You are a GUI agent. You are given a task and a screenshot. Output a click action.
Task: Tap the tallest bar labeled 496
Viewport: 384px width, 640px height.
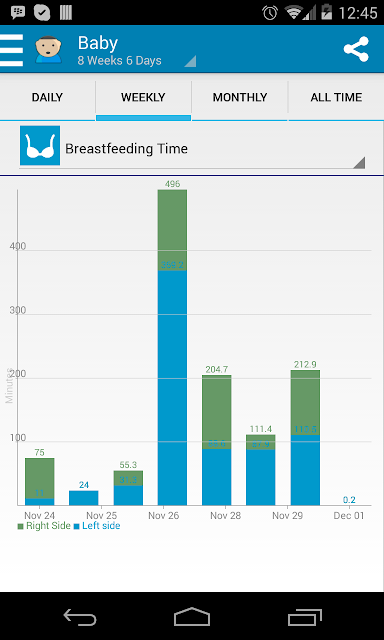coord(172,347)
